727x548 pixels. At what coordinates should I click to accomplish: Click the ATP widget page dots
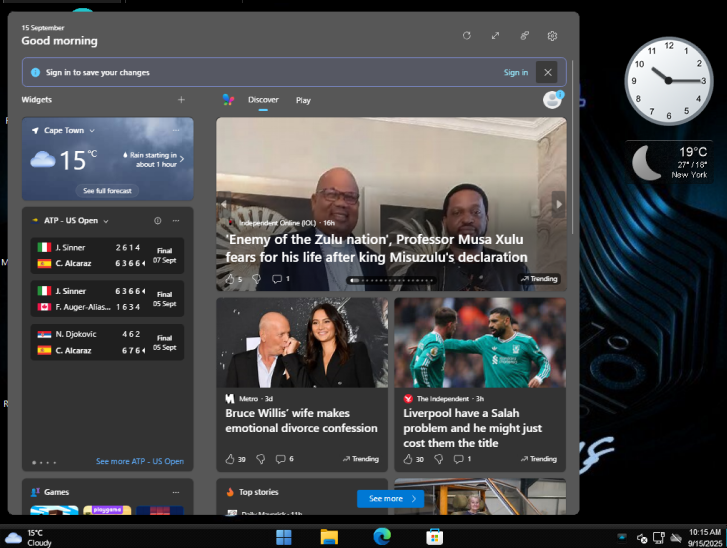[x=44, y=462]
